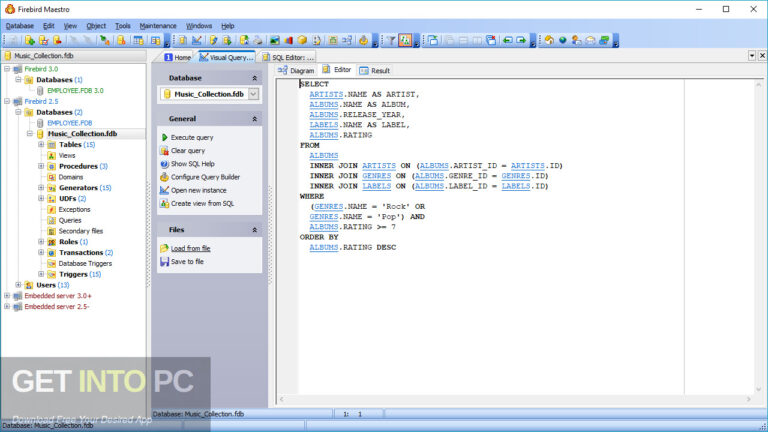Click the printer toolbar icon

(x=258, y=40)
